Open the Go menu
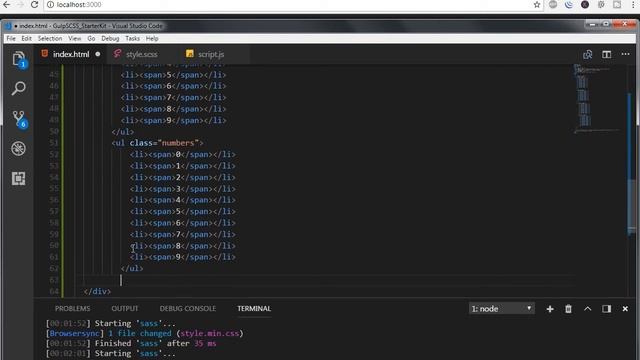640x360 pixels. 91,38
